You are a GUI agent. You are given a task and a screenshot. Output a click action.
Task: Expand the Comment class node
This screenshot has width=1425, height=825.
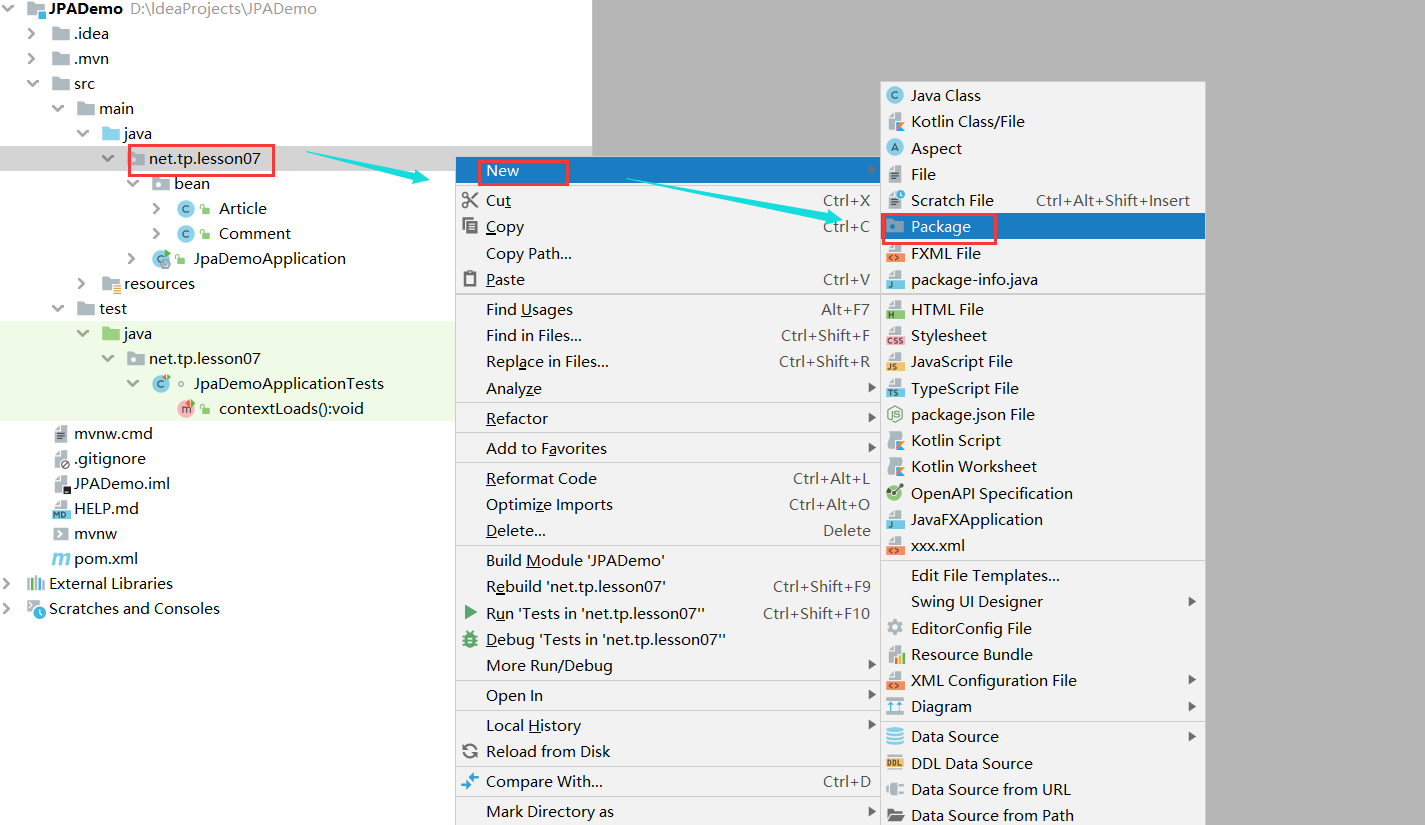click(157, 234)
